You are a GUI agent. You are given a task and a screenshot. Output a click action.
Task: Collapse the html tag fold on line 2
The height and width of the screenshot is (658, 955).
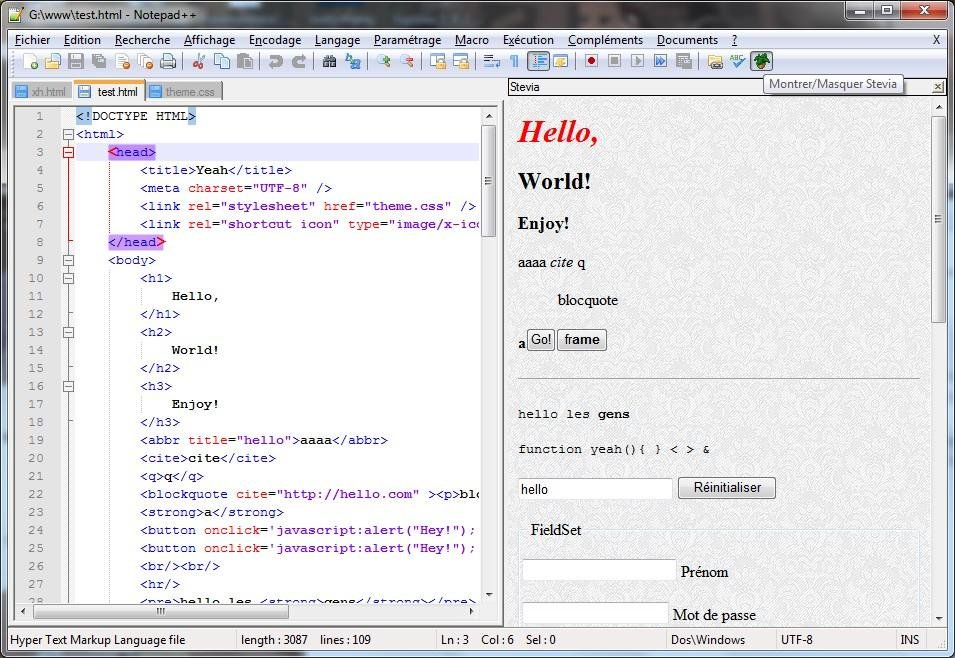68,134
